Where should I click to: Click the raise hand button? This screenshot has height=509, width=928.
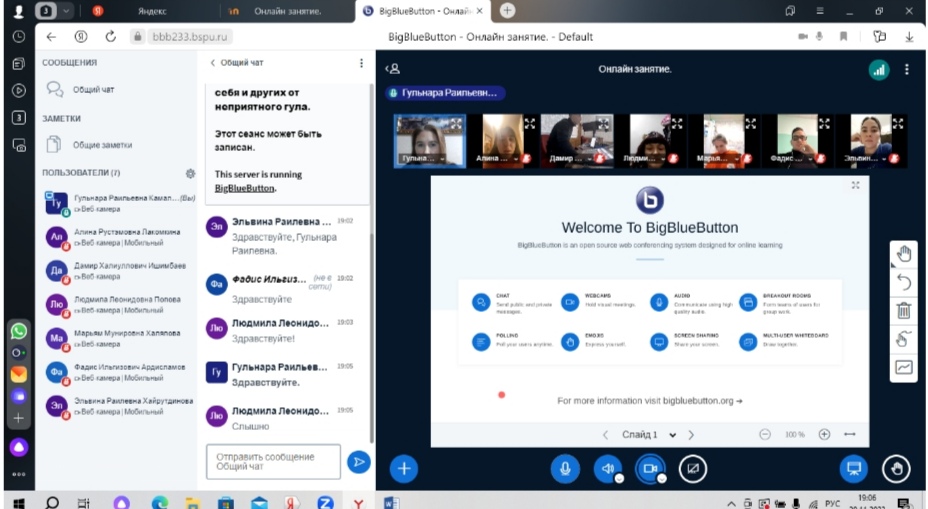pyautogui.click(x=896, y=468)
